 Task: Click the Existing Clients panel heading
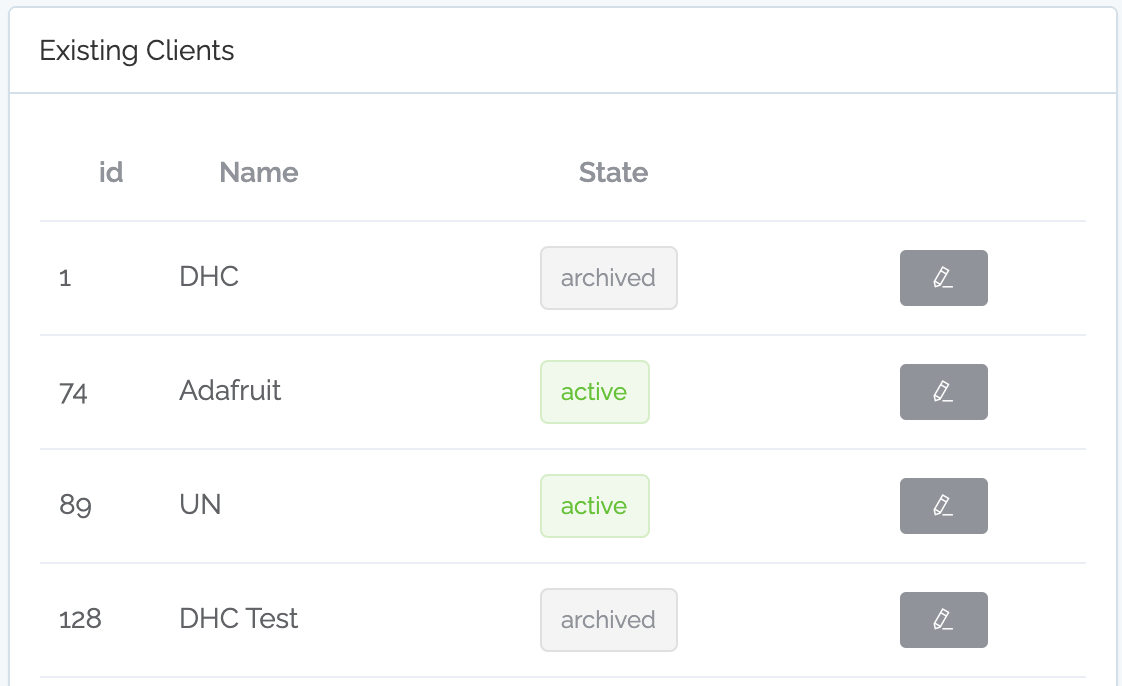pyautogui.click(x=137, y=51)
